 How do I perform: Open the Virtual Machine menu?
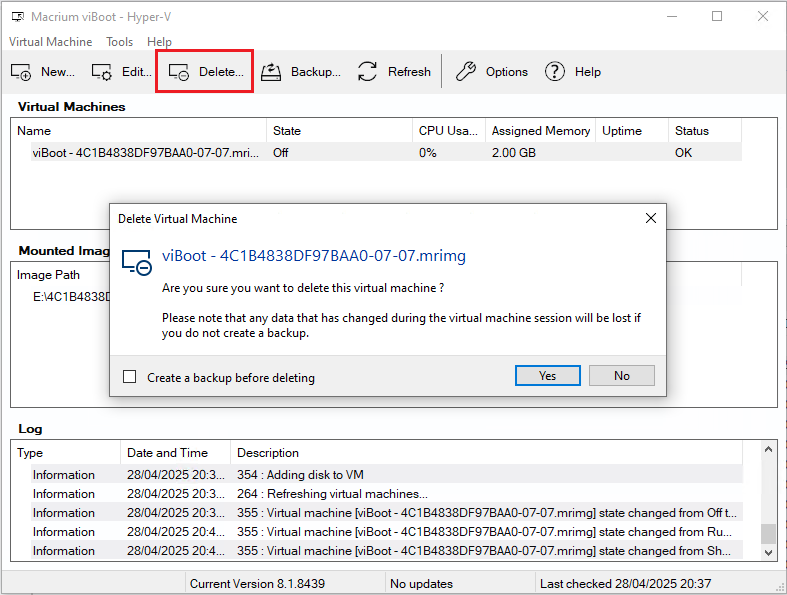coord(50,42)
